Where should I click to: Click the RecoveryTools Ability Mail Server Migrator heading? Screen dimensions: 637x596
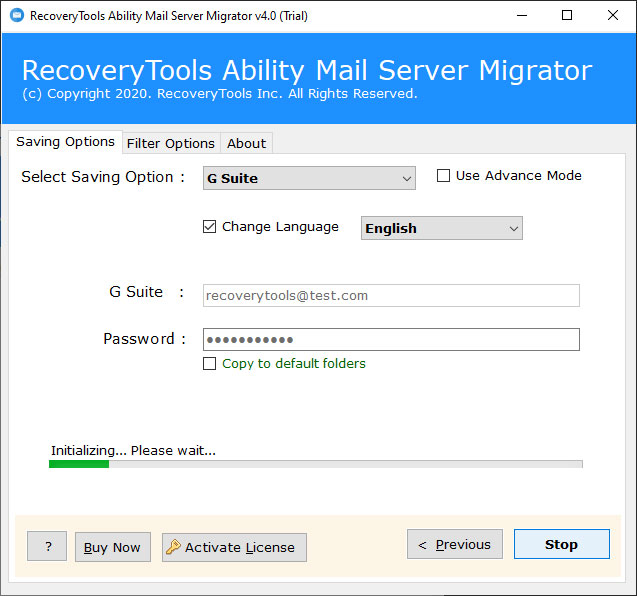coord(307,71)
